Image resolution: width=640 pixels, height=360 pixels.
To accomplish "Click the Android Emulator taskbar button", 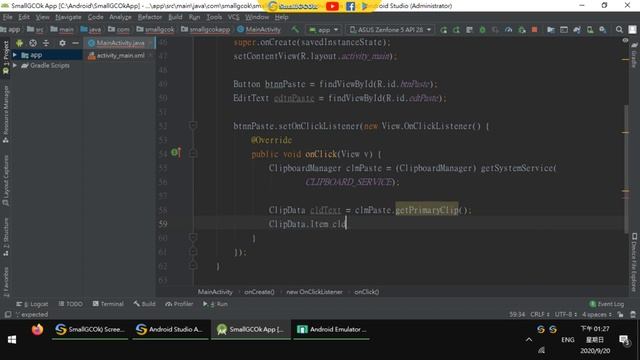I will (332, 329).
